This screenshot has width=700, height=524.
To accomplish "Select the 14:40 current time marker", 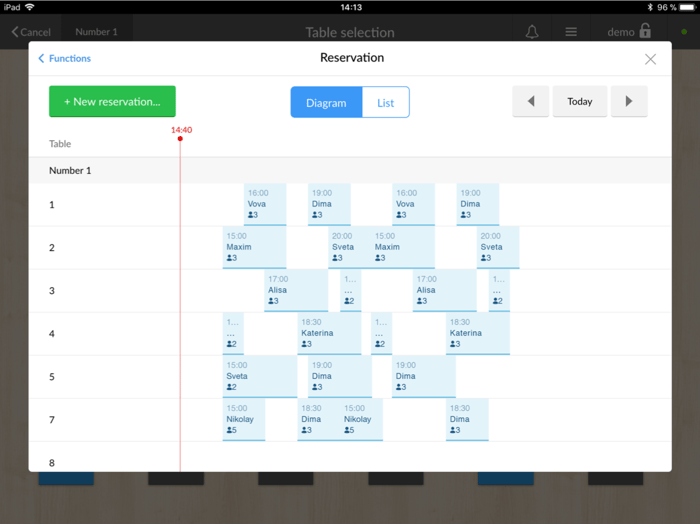I will (181, 131).
